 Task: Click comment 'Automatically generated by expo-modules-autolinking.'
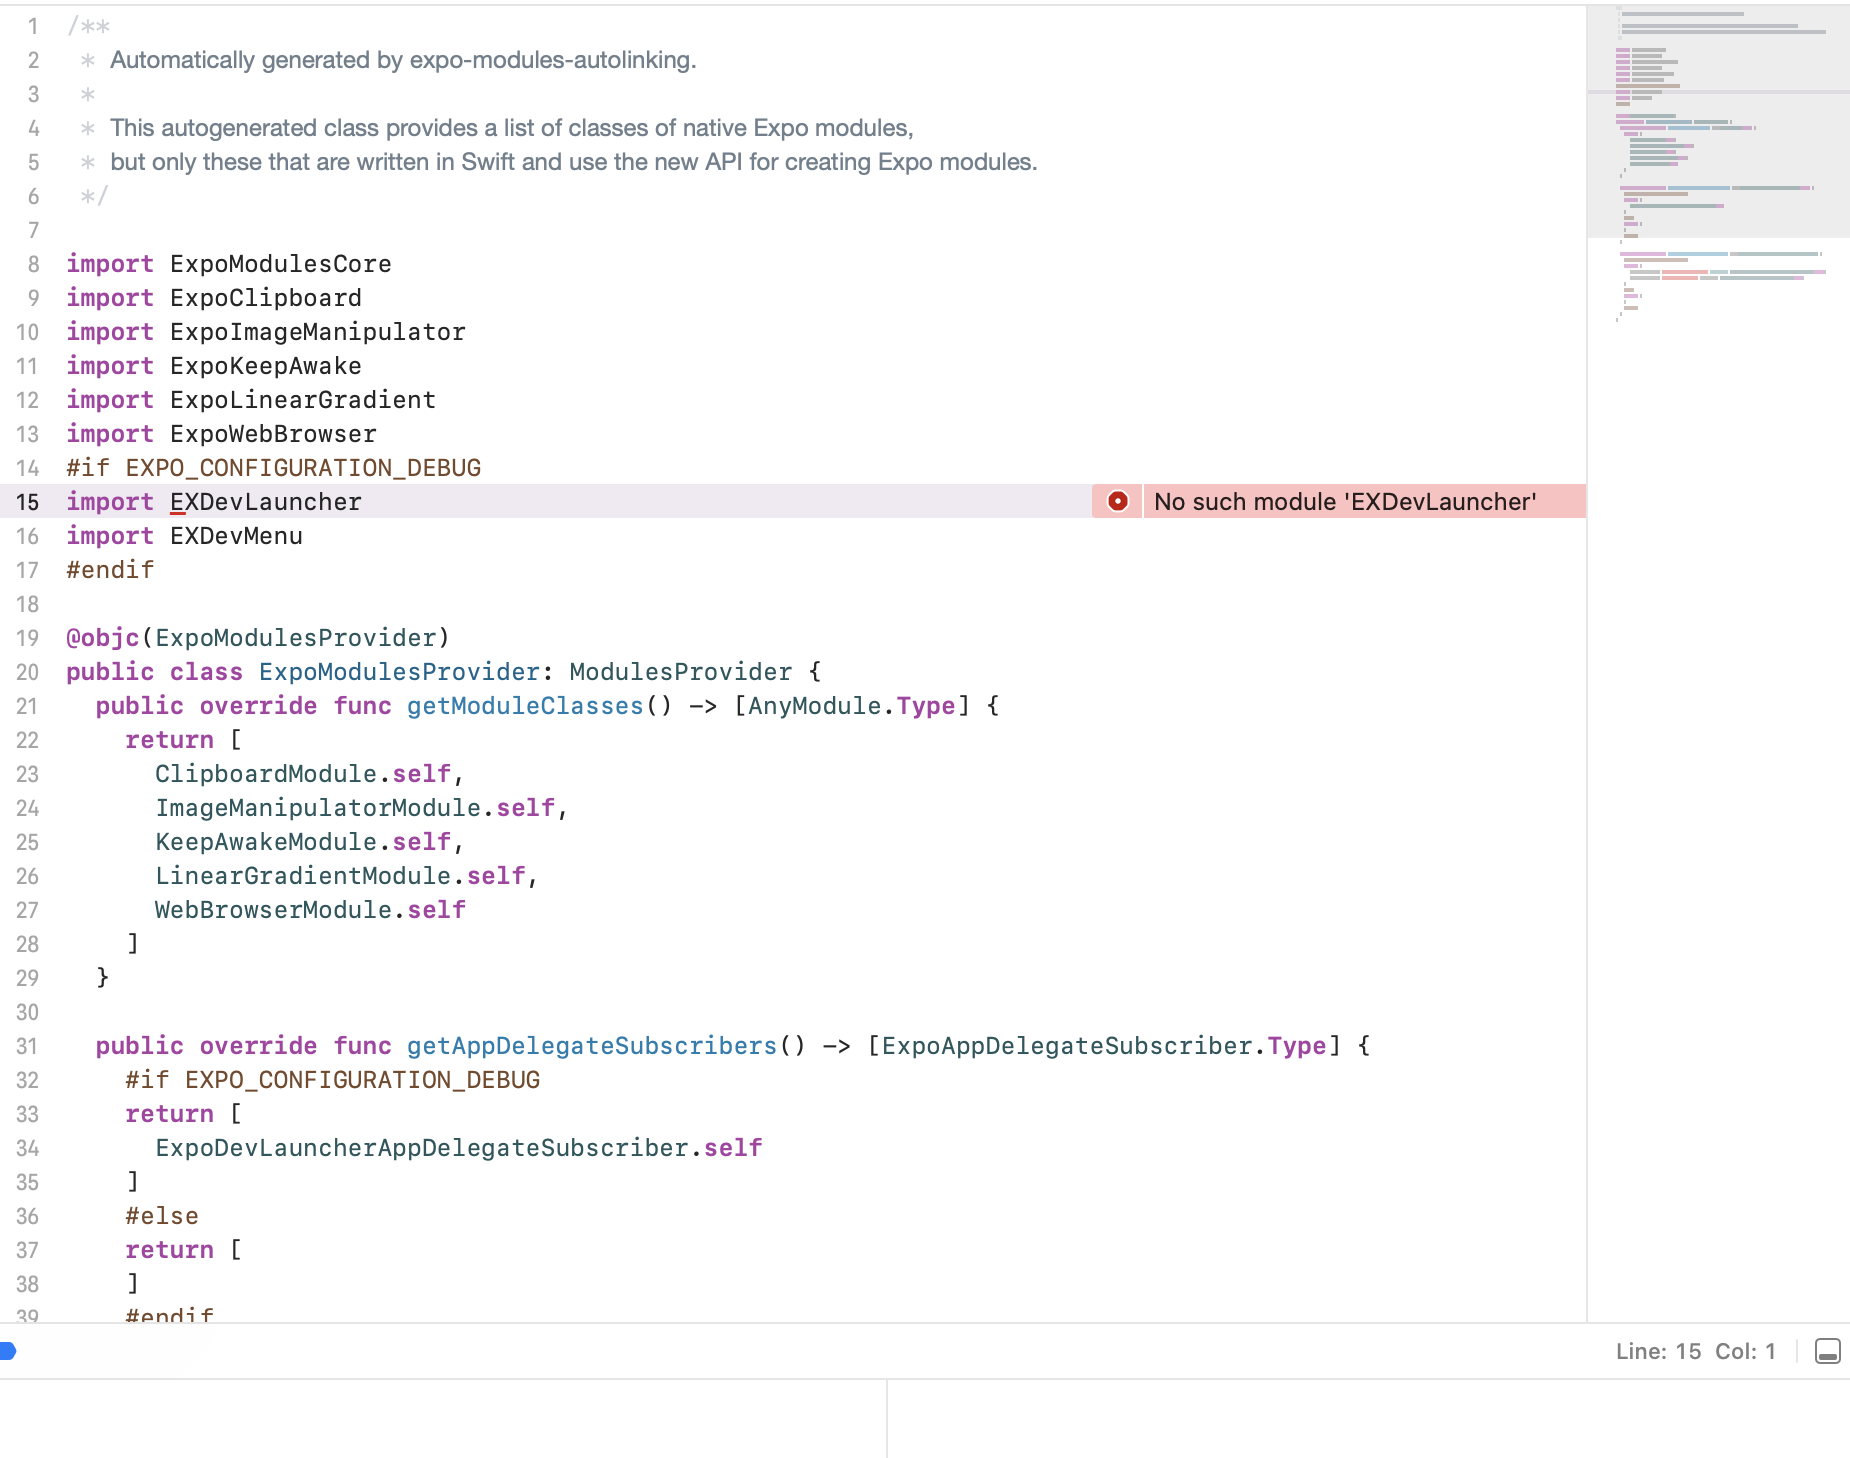tap(403, 60)
